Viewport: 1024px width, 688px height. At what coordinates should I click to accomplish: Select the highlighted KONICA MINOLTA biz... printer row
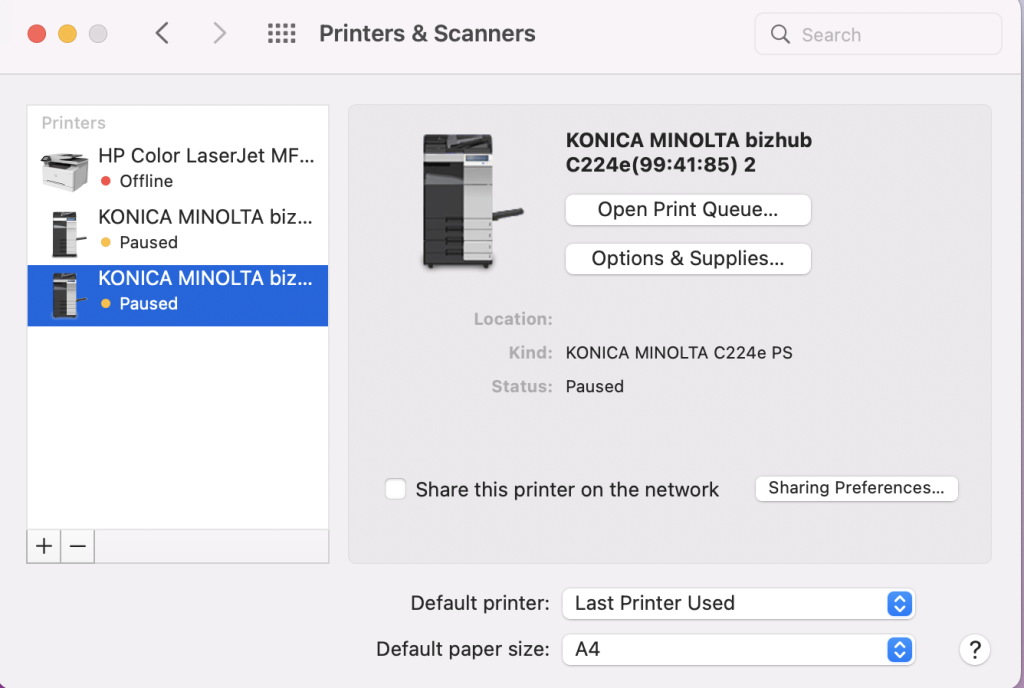(178, 296)
